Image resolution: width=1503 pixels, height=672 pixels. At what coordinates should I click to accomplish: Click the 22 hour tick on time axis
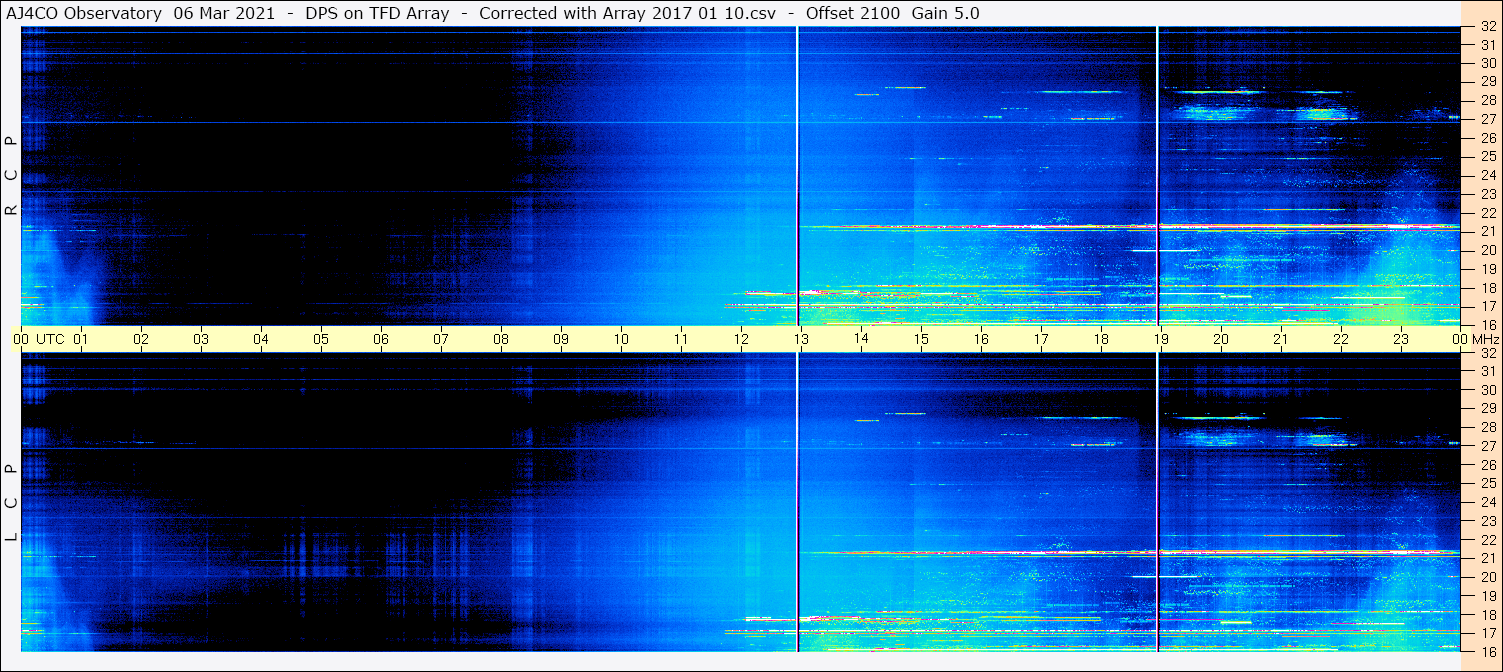pos(1341,339)
